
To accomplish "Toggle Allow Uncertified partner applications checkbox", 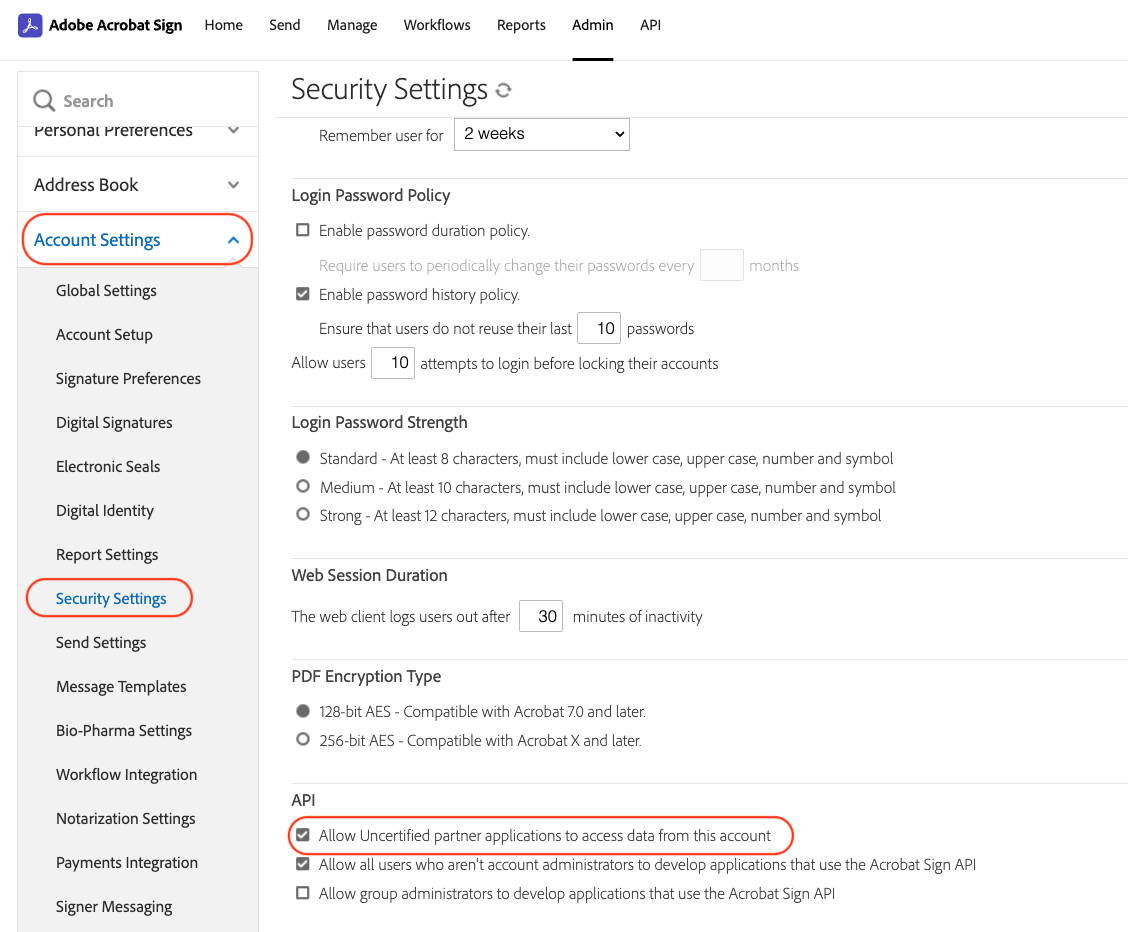I will click(303, 835).
